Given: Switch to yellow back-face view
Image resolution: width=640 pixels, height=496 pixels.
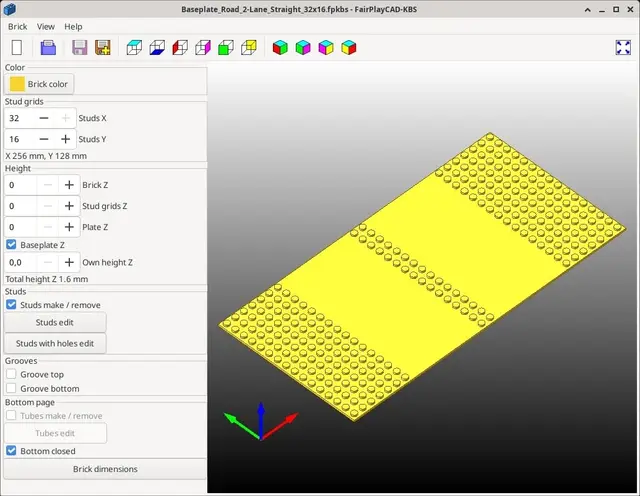Looking at the screenshot, I should coord(249,47).
